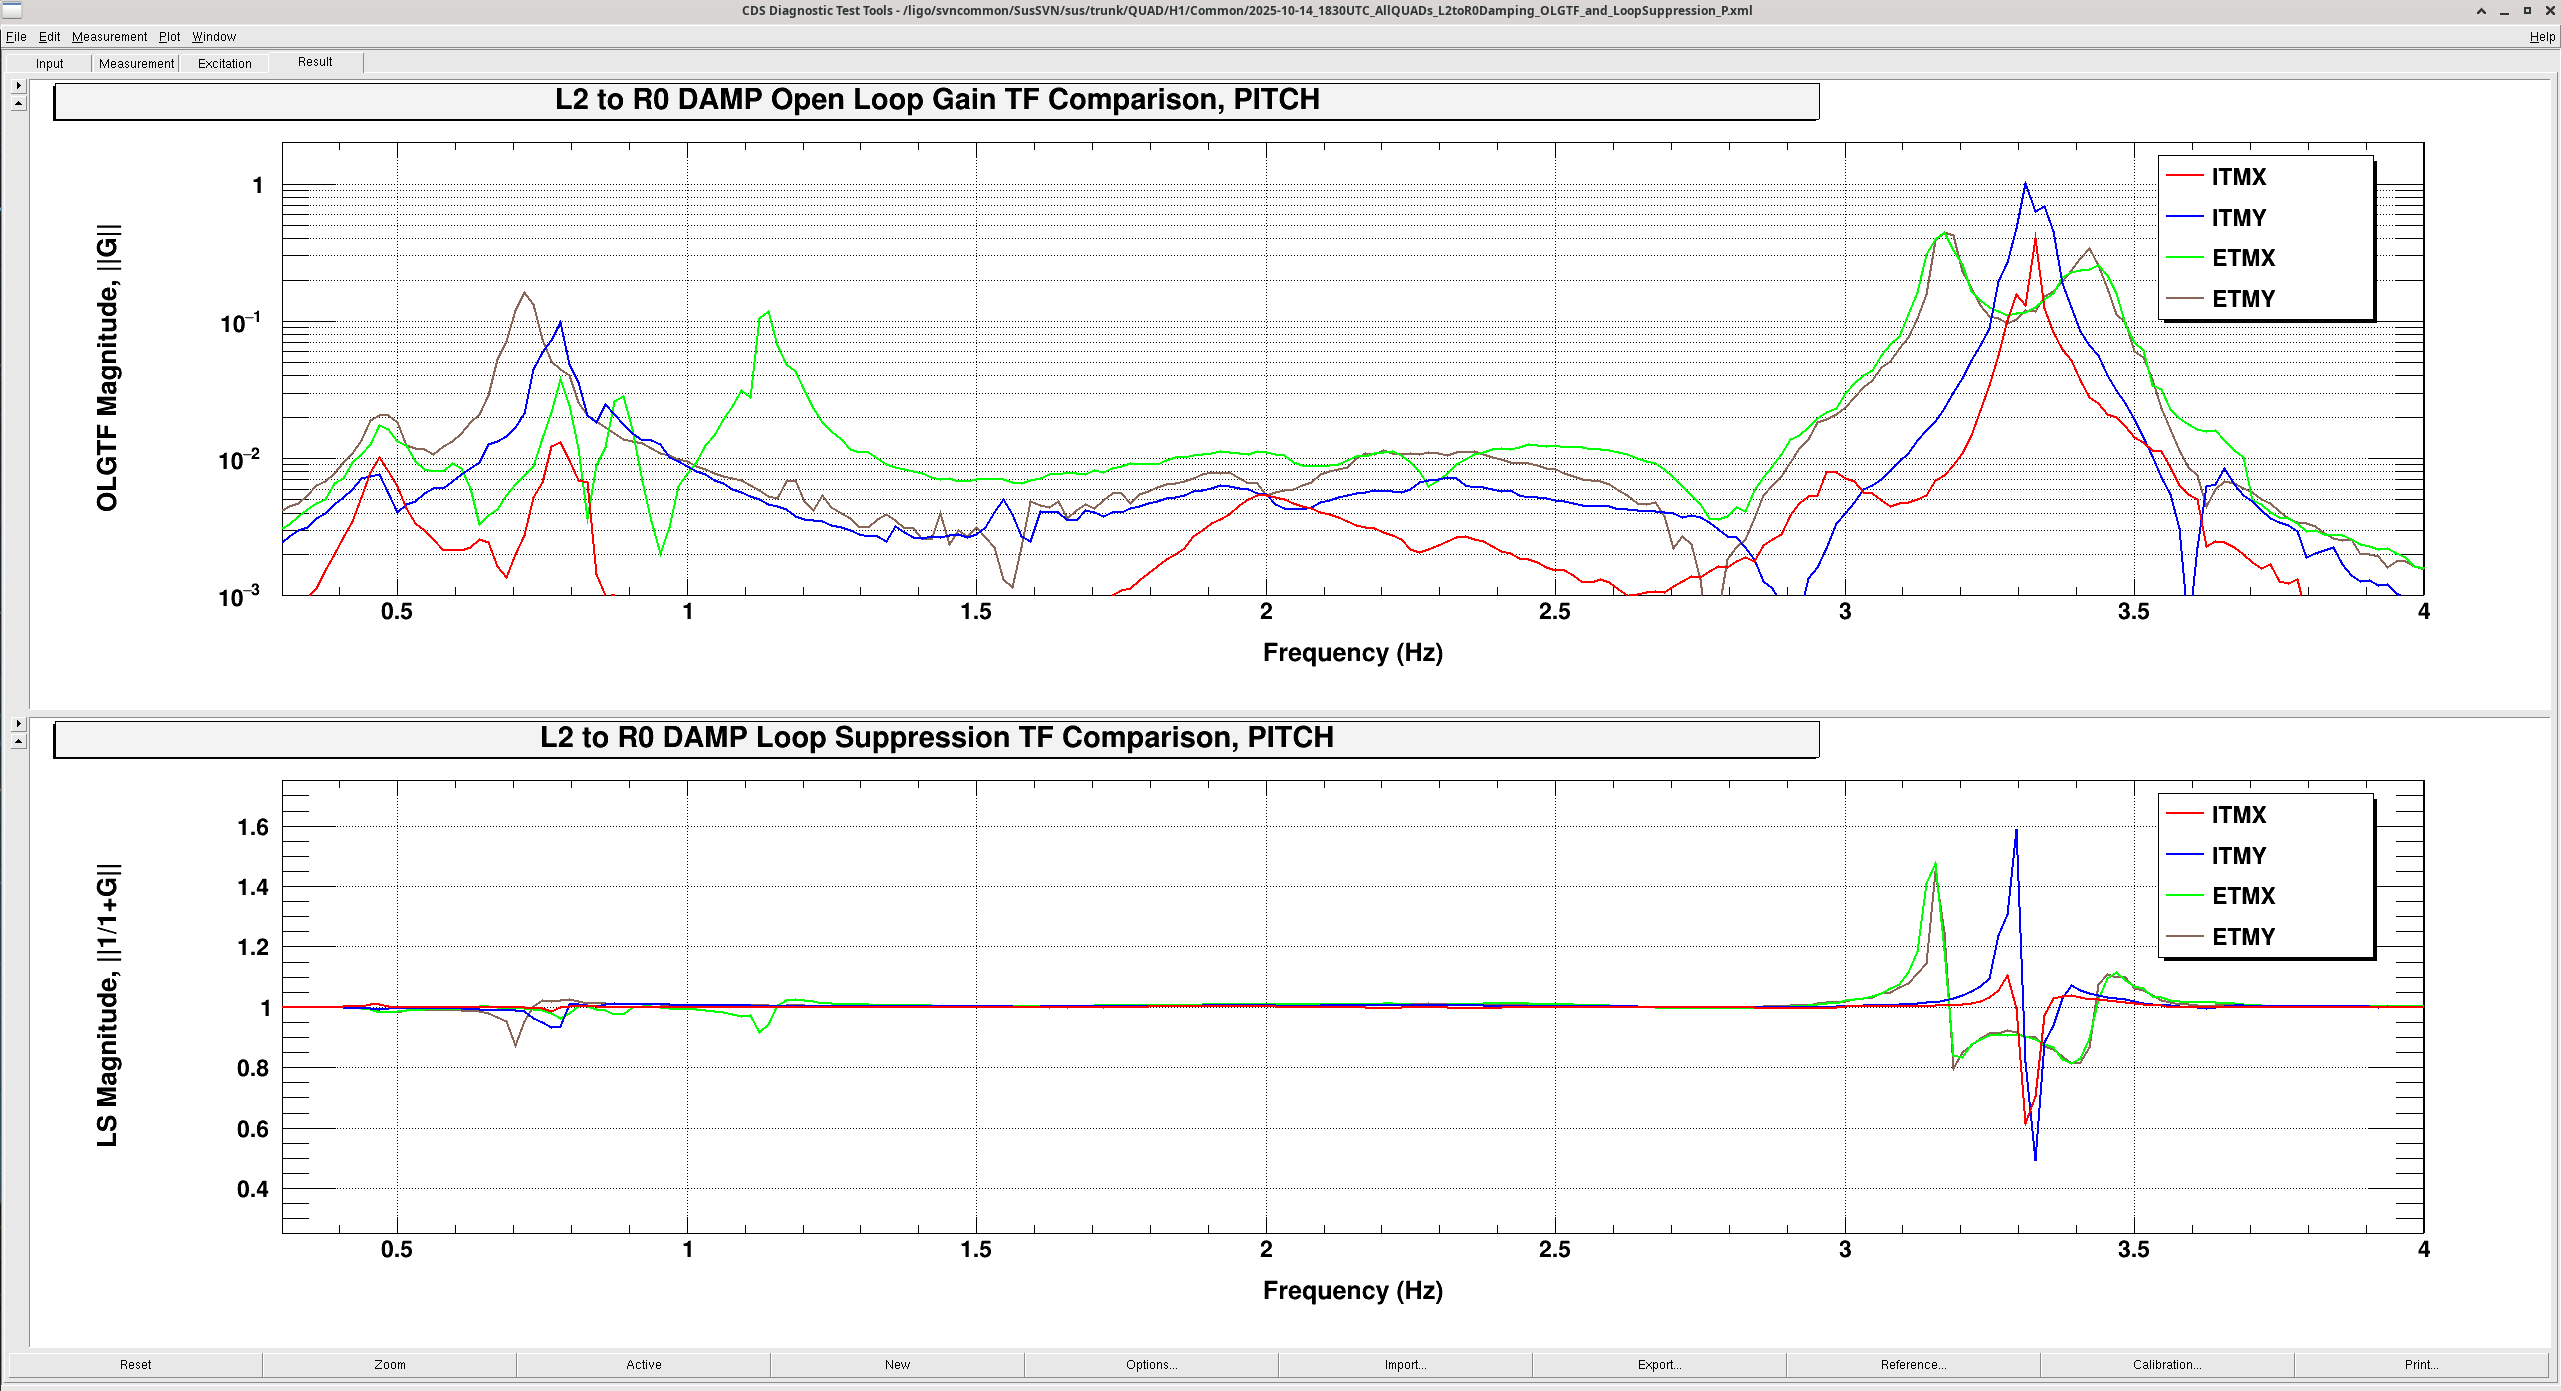The height and width of the screenshot is (1391, 2561).
Task: Click the Print... button
Action: pyautogui.click(x=2421, y=1365)
